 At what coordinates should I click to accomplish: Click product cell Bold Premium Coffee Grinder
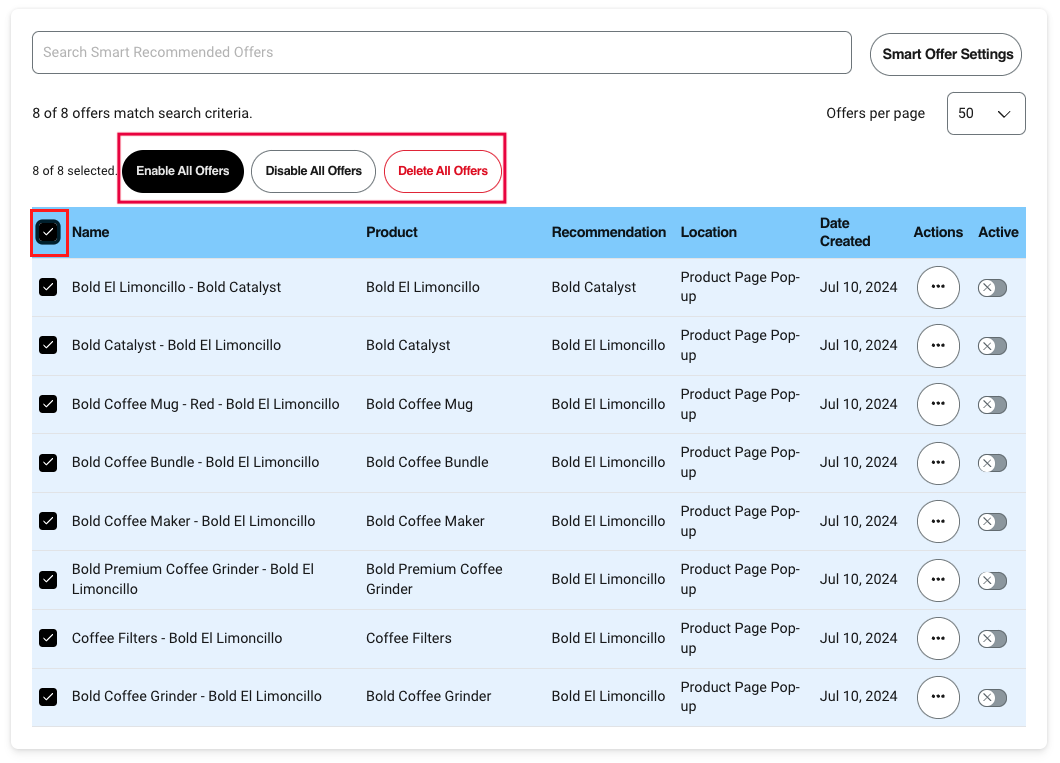point(434,579)
